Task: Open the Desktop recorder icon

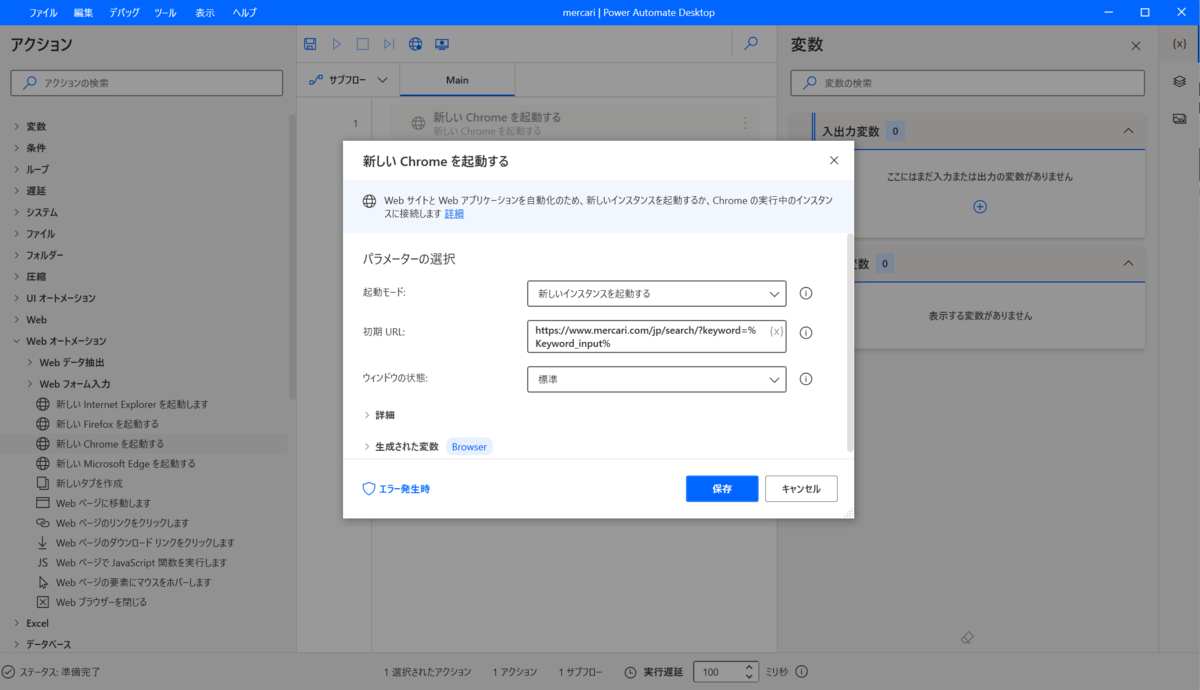Action: (x=442, y=44)
